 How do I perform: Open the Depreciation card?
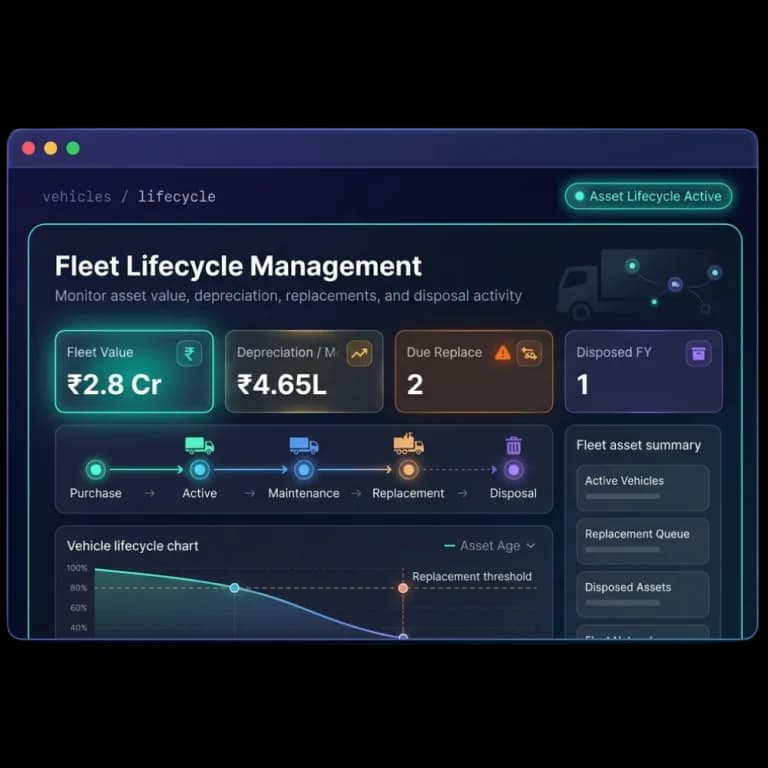(304, 371)
